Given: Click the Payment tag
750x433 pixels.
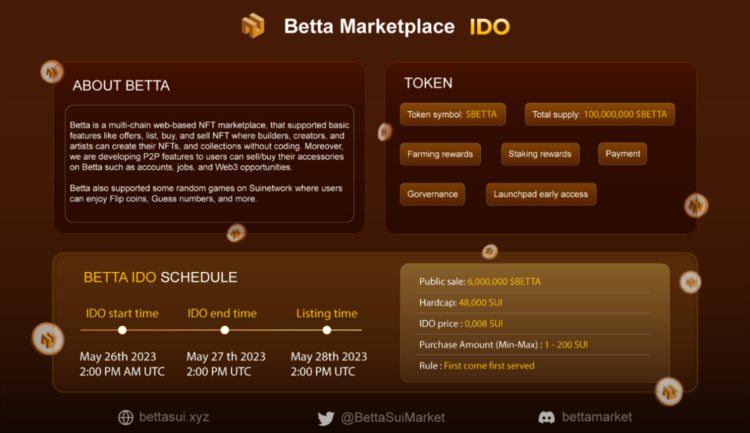Looking at the screenshot, I should (x=622, y=154).
